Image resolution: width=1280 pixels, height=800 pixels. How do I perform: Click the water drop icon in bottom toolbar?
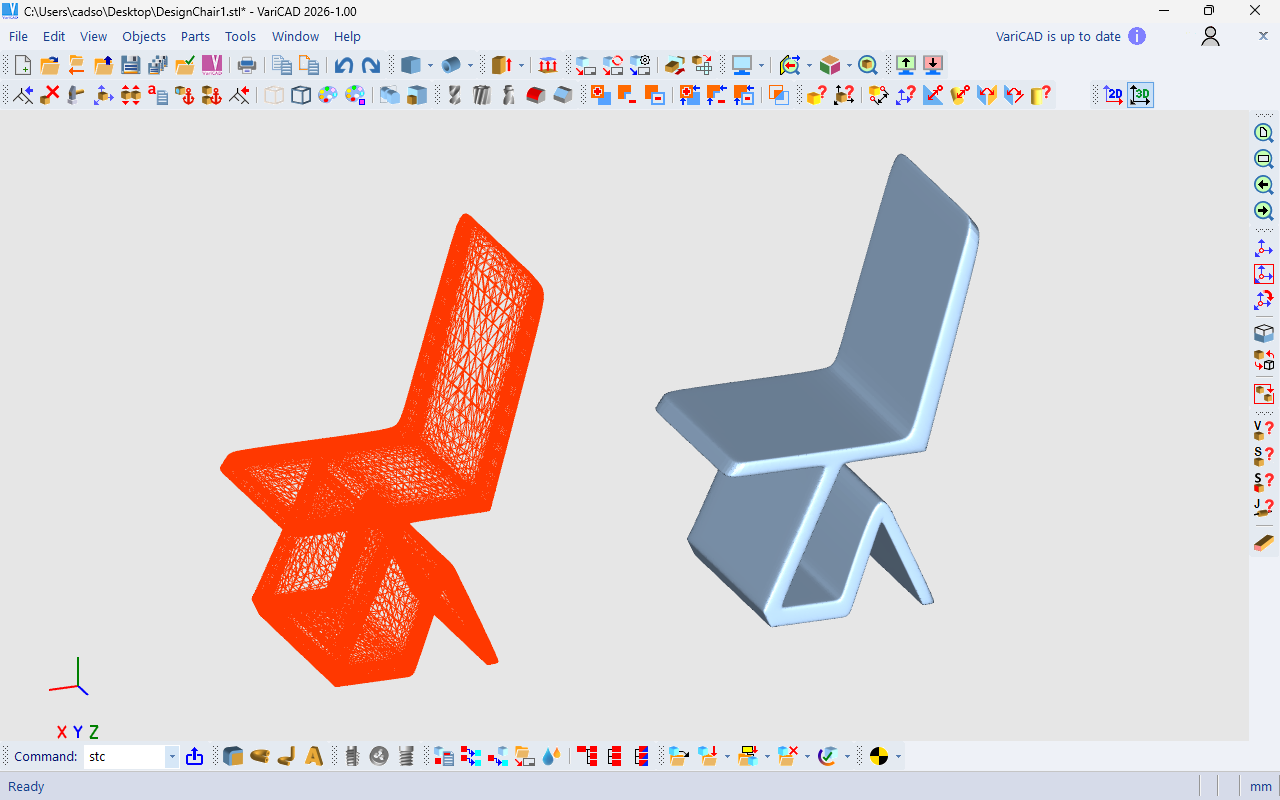(551, 757)
